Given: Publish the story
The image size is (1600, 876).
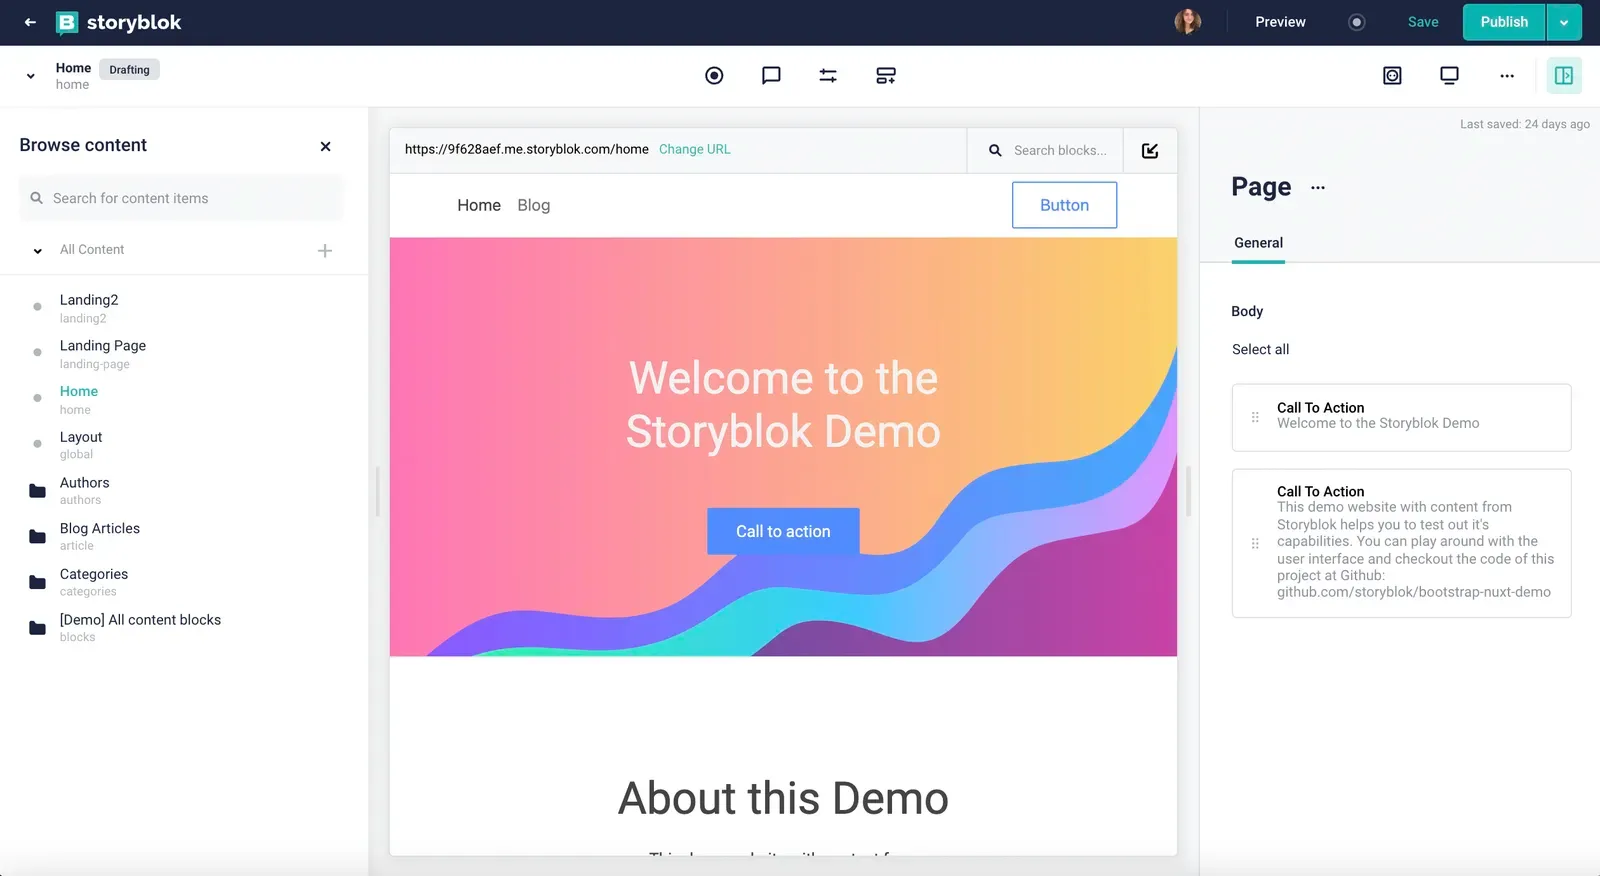Looking at the screenshot, I should [x=1504, y=22].
